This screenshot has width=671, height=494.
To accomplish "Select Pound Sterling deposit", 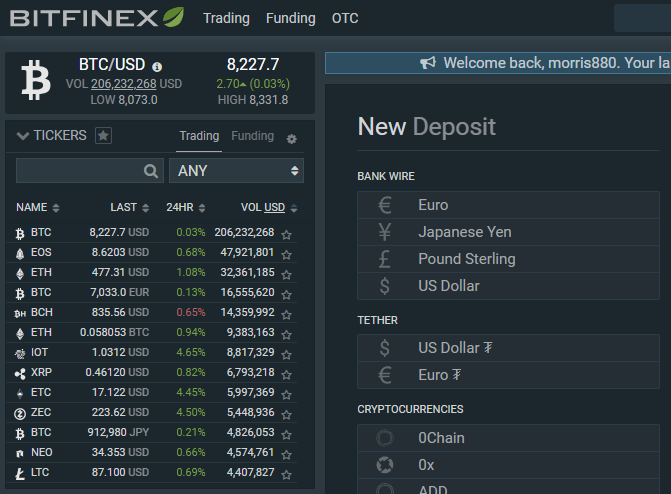I will pyautogui.click(x=508, y=259).
